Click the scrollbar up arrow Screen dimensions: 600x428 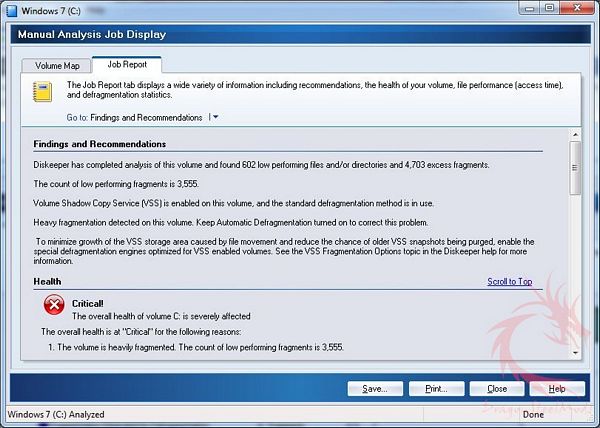pos(575,135)
